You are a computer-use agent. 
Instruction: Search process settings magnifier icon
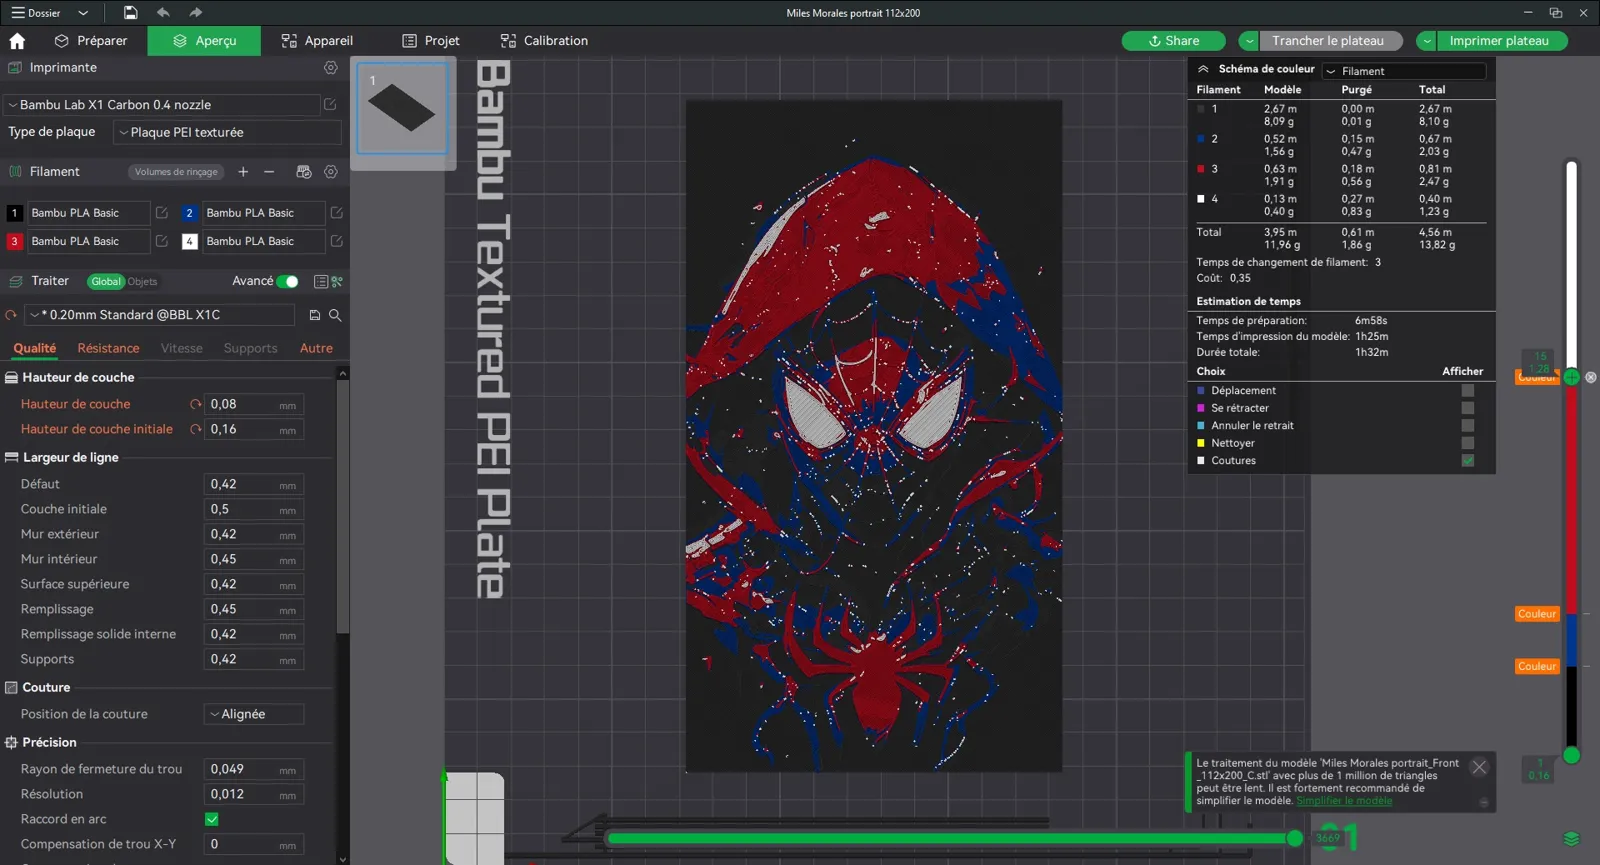(335, 315)
